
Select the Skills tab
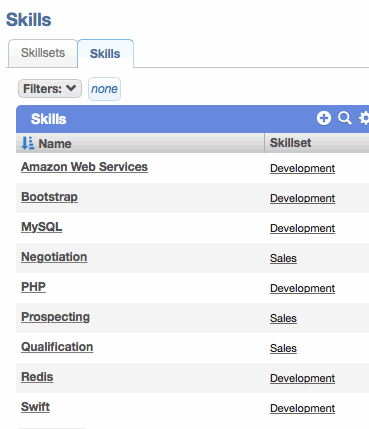tap(105, 54)
